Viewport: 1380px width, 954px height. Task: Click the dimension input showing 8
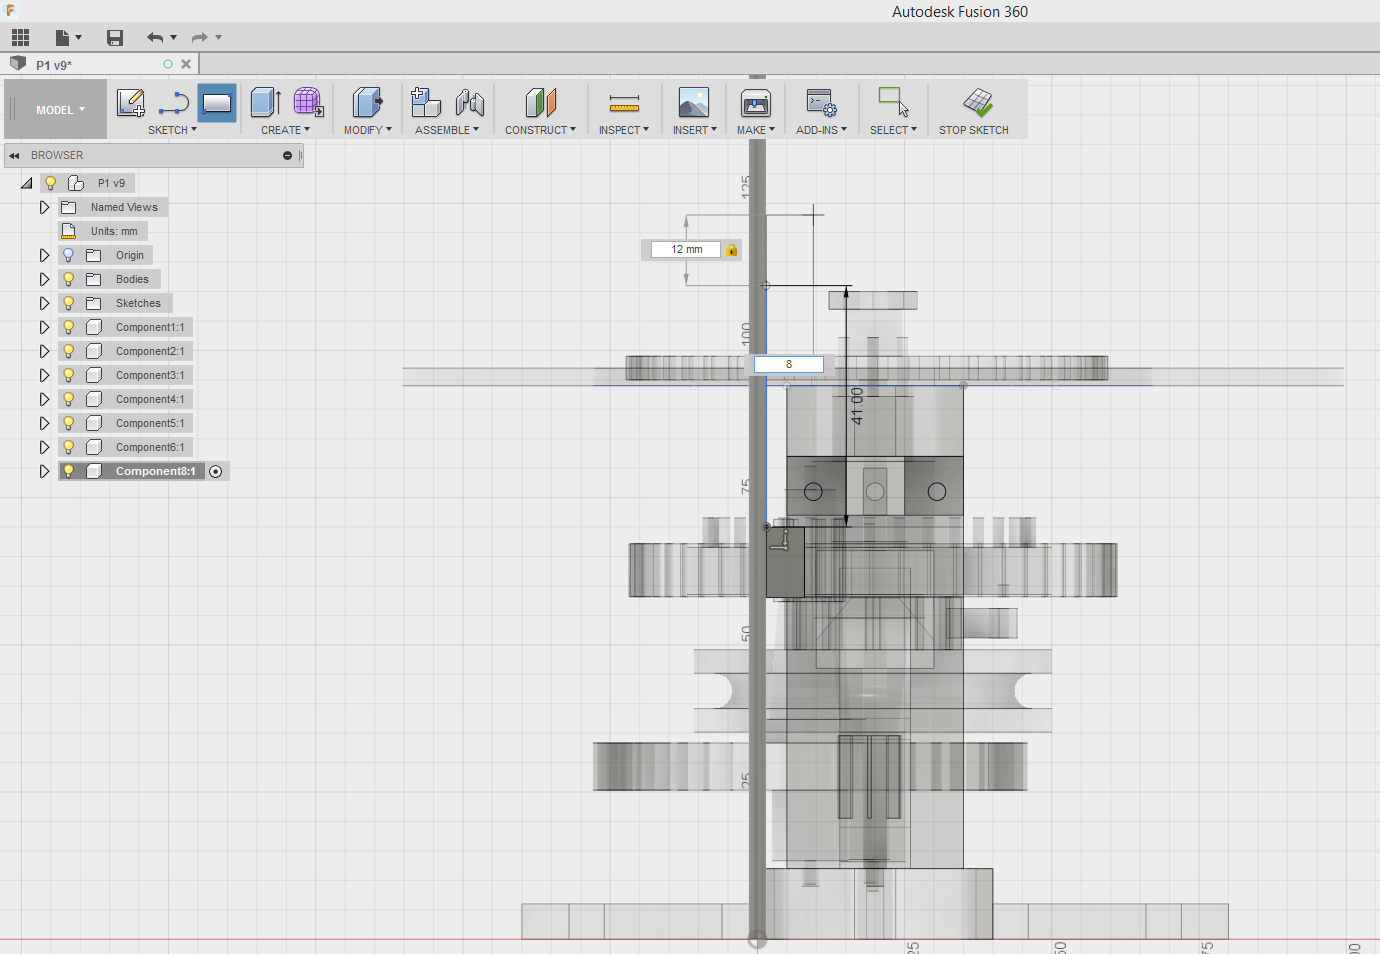[x=789, y=365]
